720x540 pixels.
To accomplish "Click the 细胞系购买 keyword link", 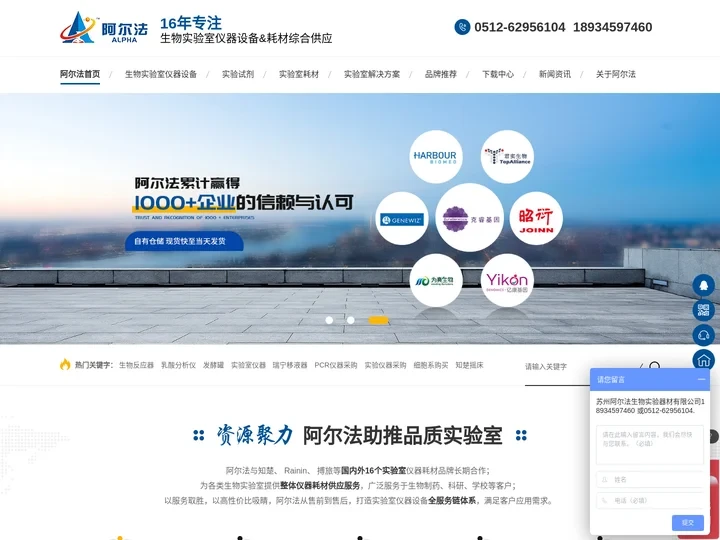I will (431, 365).
